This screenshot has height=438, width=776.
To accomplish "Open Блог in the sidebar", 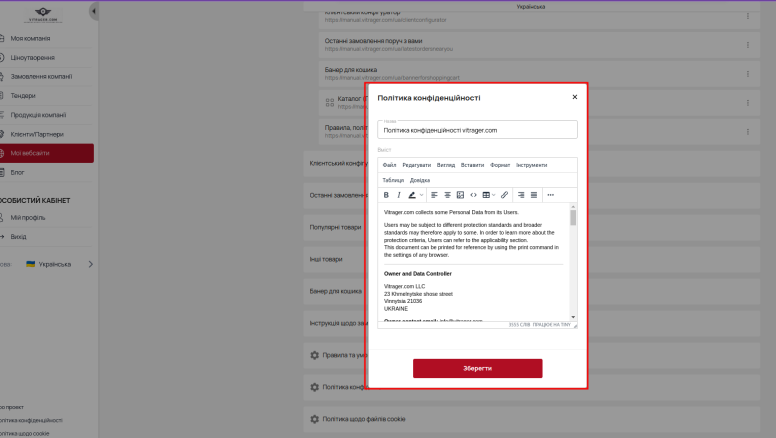I will pos(17,173).
